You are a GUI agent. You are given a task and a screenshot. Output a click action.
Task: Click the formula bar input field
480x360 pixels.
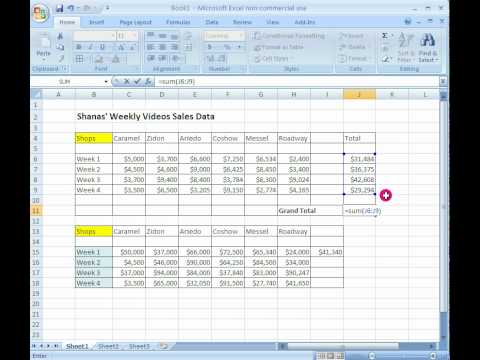(297, 81)
